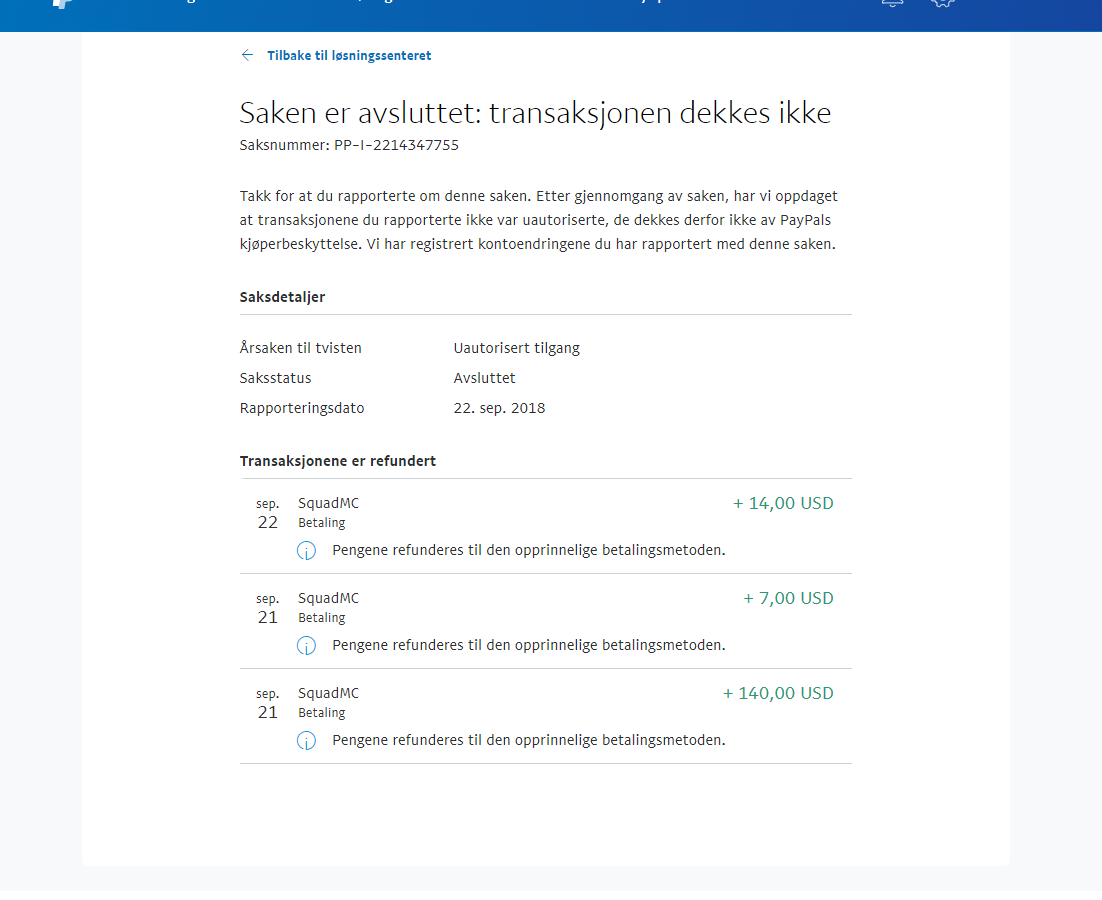
Task: Click the + 14,00 USD amount
Action: [783, 504]
